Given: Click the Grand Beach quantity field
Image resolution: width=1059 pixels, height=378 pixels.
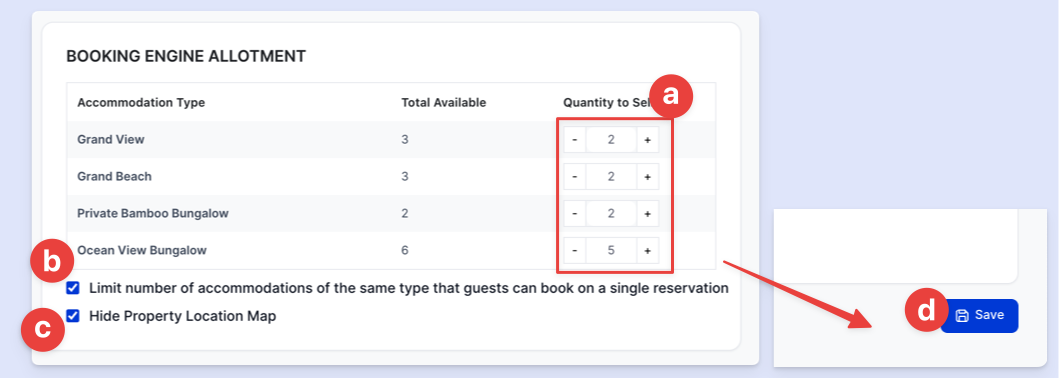Looking at the screenshot, I should pyautogui.click(x=611, y=177).
